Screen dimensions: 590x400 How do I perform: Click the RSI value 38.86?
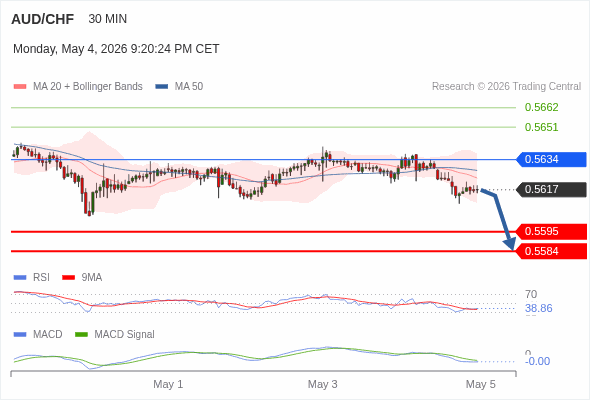click(x=538, y=309)
